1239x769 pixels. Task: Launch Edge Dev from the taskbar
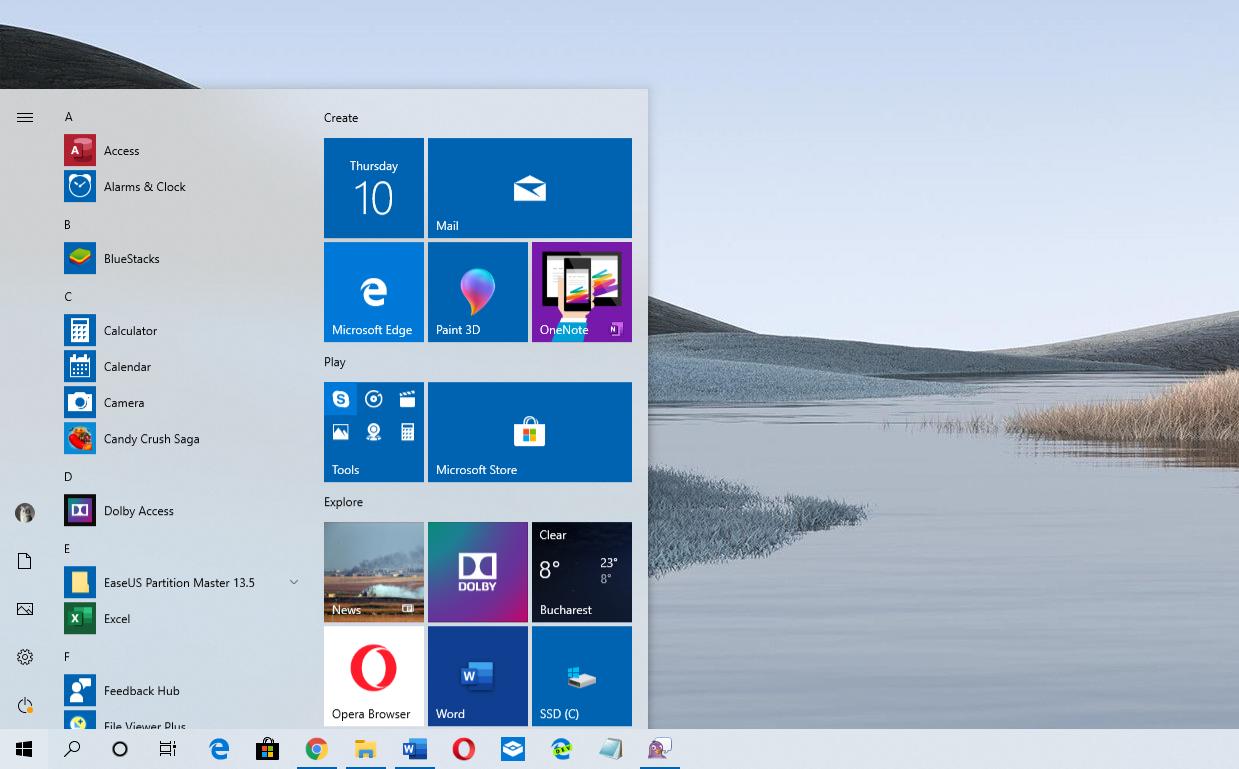pyautogui.click(x=562, y=749)
